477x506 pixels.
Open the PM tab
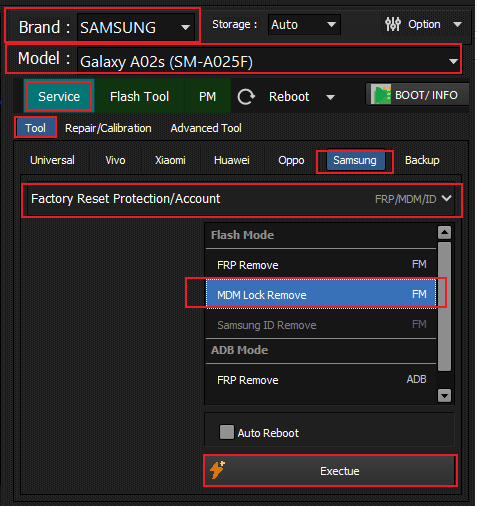[207, 96]
